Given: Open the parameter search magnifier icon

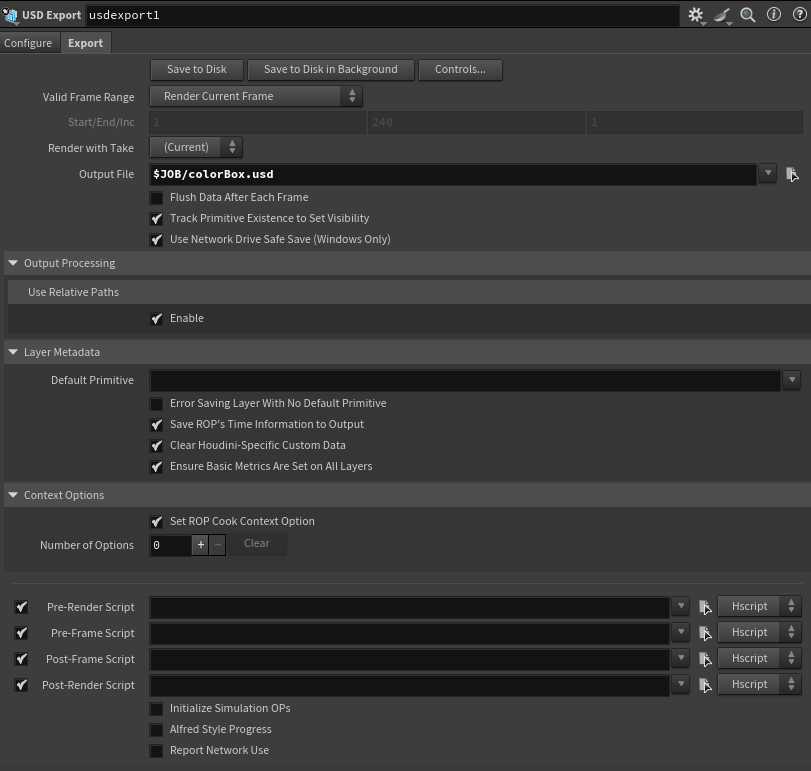Looking at the screenshot, I should point(746,15).
